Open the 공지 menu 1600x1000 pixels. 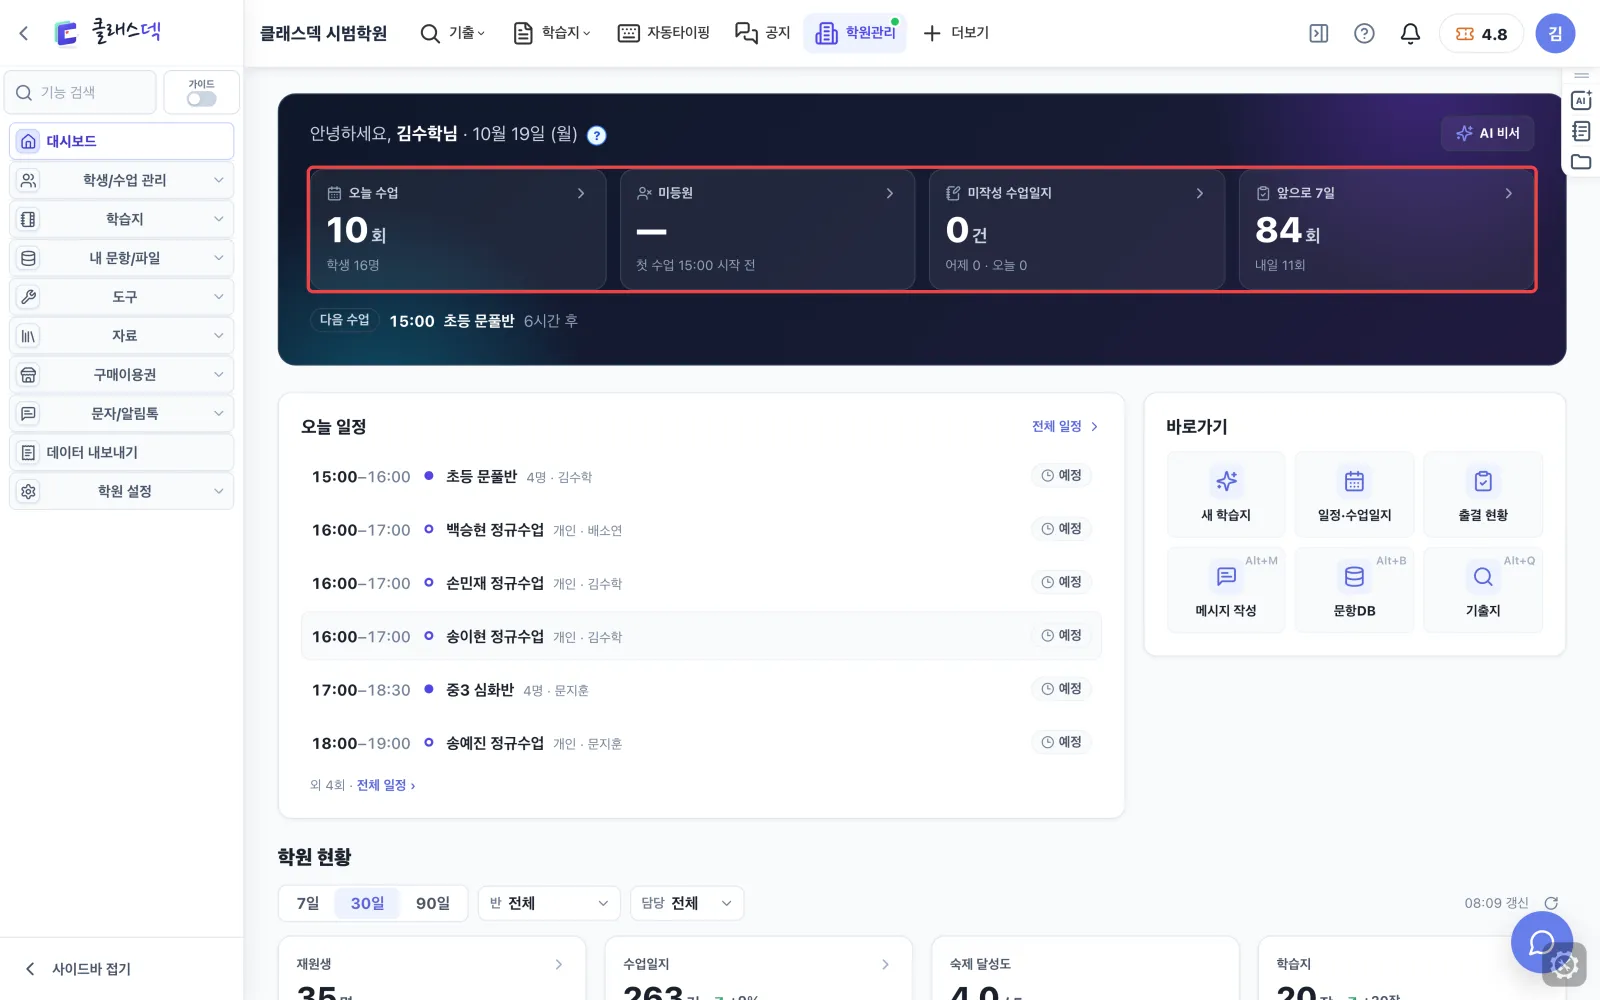[763, 33]
